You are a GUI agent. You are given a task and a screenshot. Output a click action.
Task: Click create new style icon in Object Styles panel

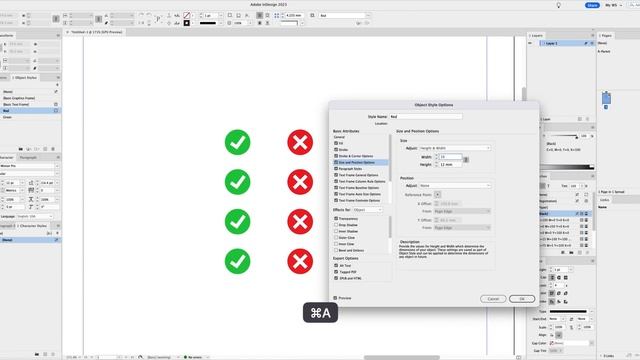tap(45, 149)
